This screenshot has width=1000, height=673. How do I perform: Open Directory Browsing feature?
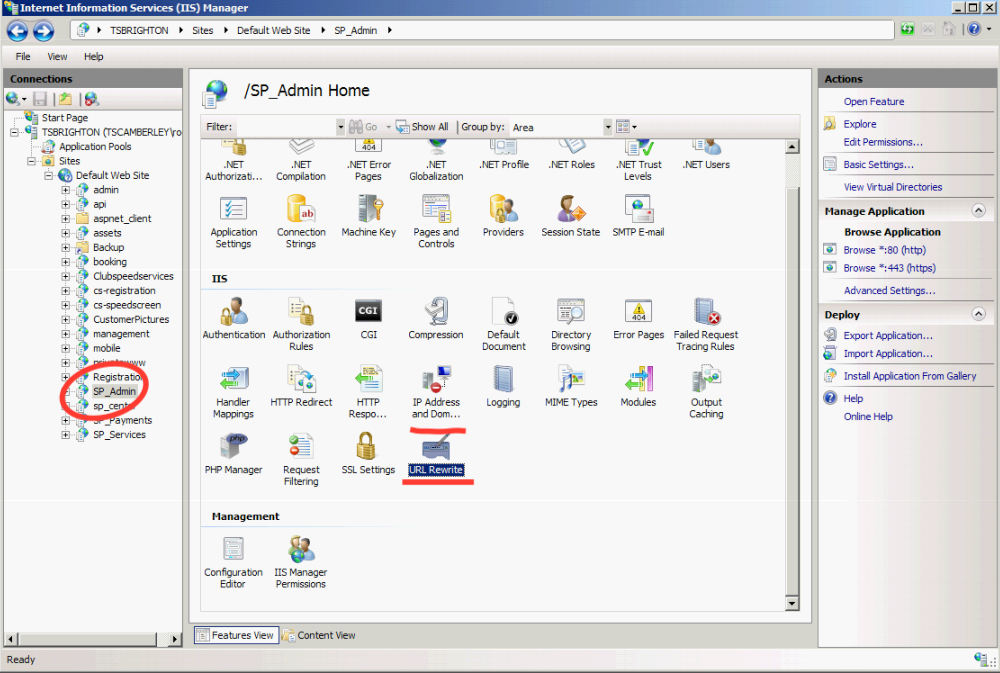571,325
